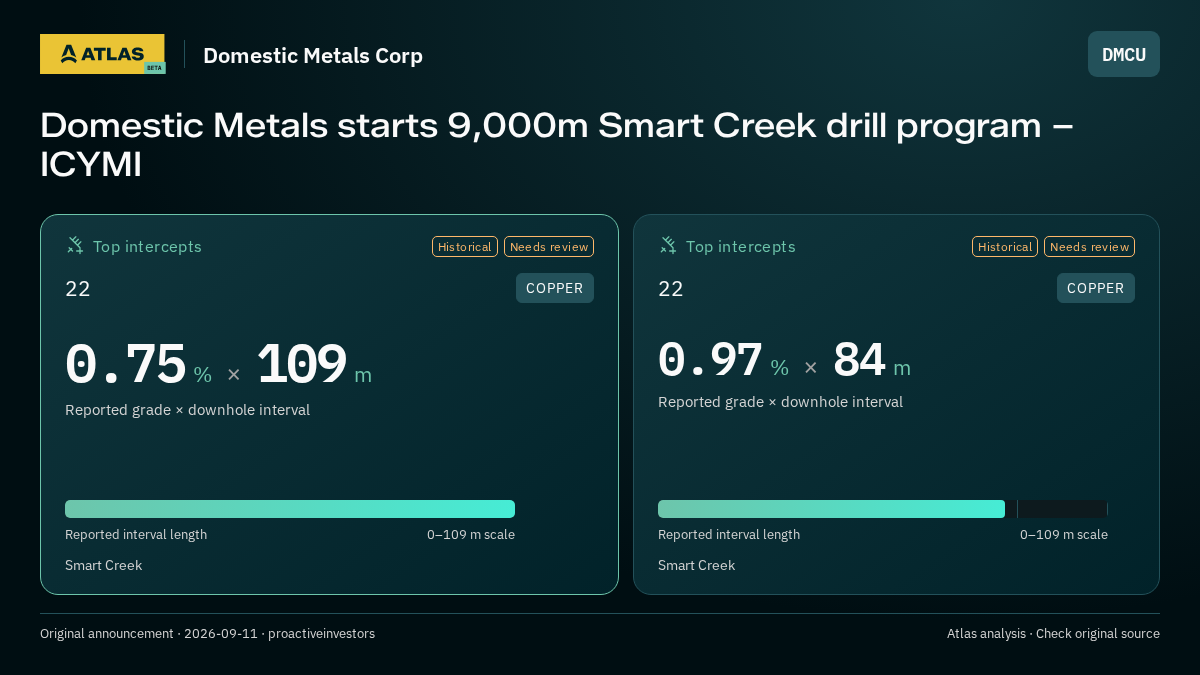
Task: Click the COPPER badge in the 0.97% card
Action: click(1096, 288)
